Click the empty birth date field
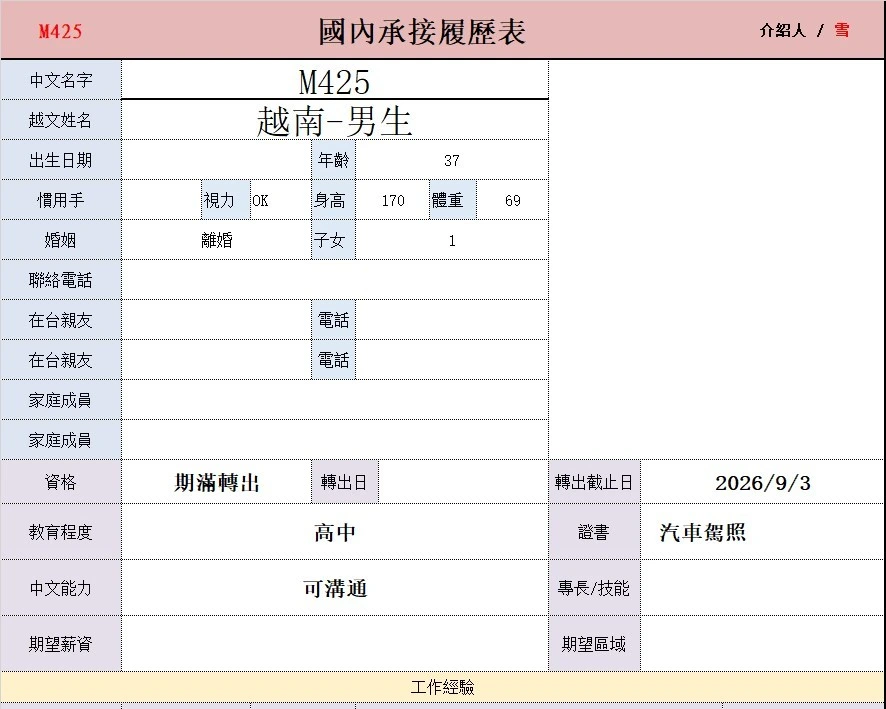 216,160
